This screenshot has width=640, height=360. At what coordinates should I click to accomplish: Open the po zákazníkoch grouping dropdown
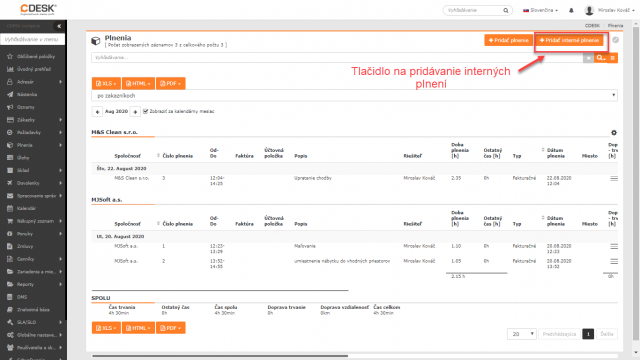pyautogui.click(x=354, y=96)
